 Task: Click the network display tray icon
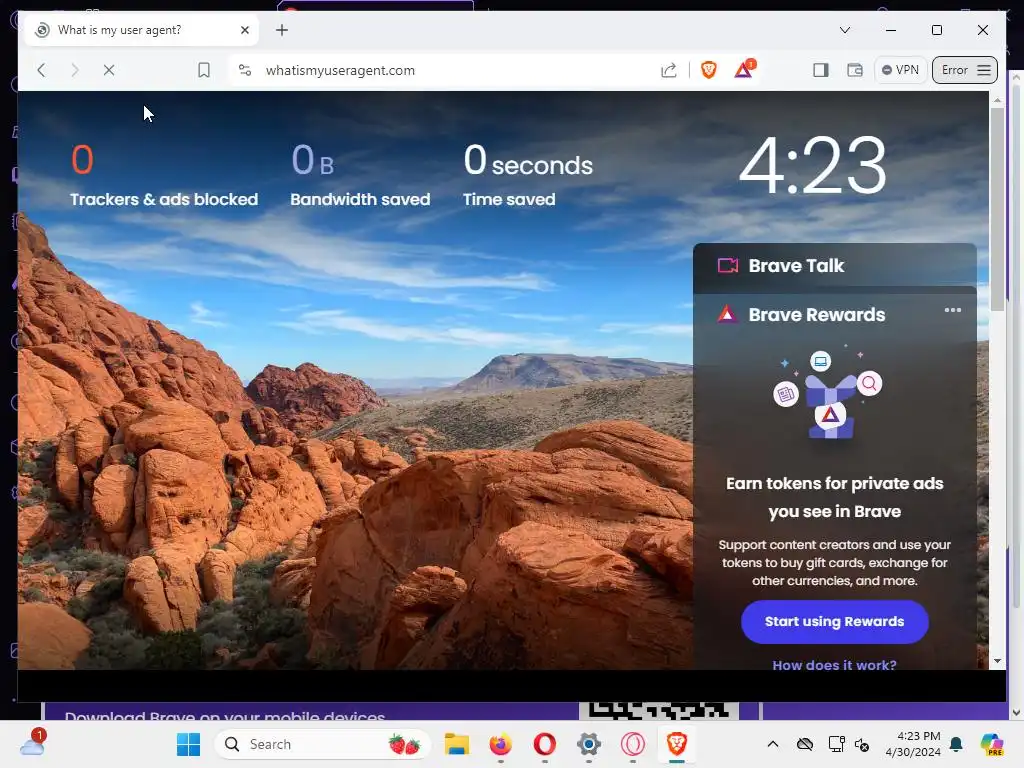point(836,744)
